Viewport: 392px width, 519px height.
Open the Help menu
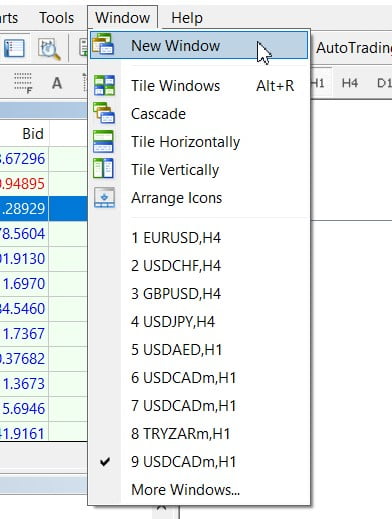[x=187, y=18]
